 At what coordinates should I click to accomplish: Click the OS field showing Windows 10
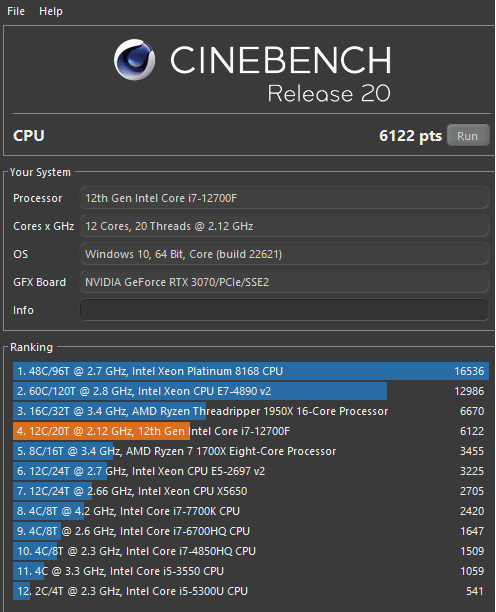pyautogui.click(x=284, y=254)
